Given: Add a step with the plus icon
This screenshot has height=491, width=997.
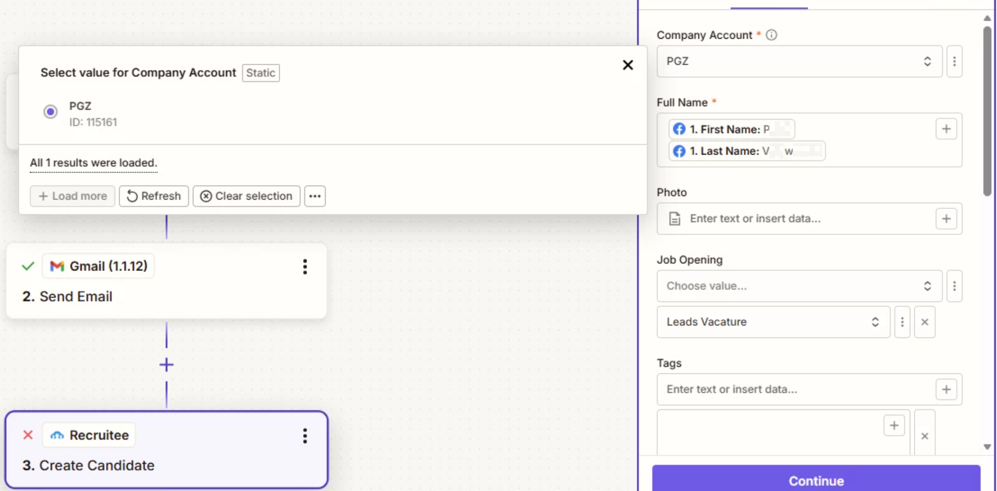Looking at the screenshot, I should [166, 365].
